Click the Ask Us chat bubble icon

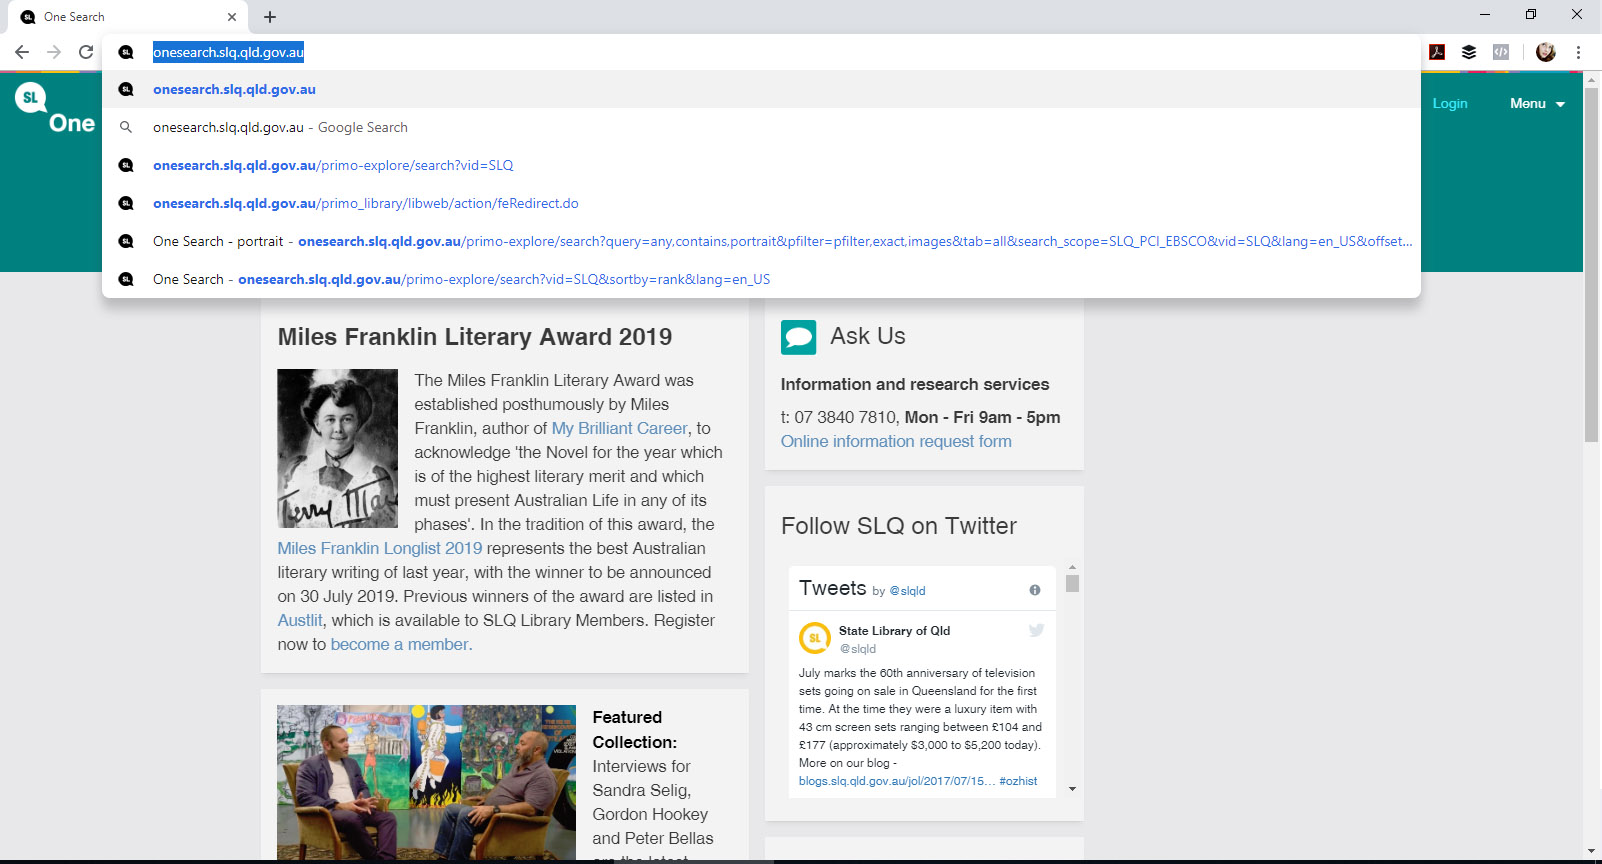point(799,337)
